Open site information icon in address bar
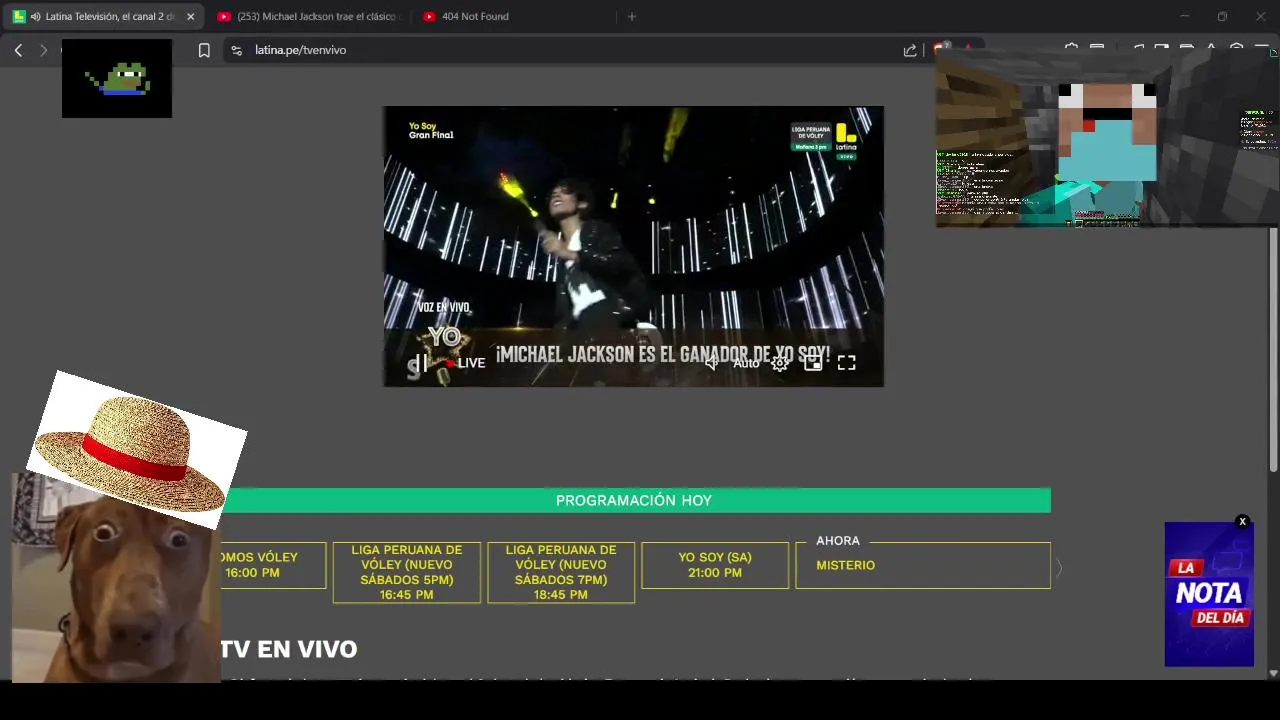This screenshot has width=1280, height=720. 236,50
